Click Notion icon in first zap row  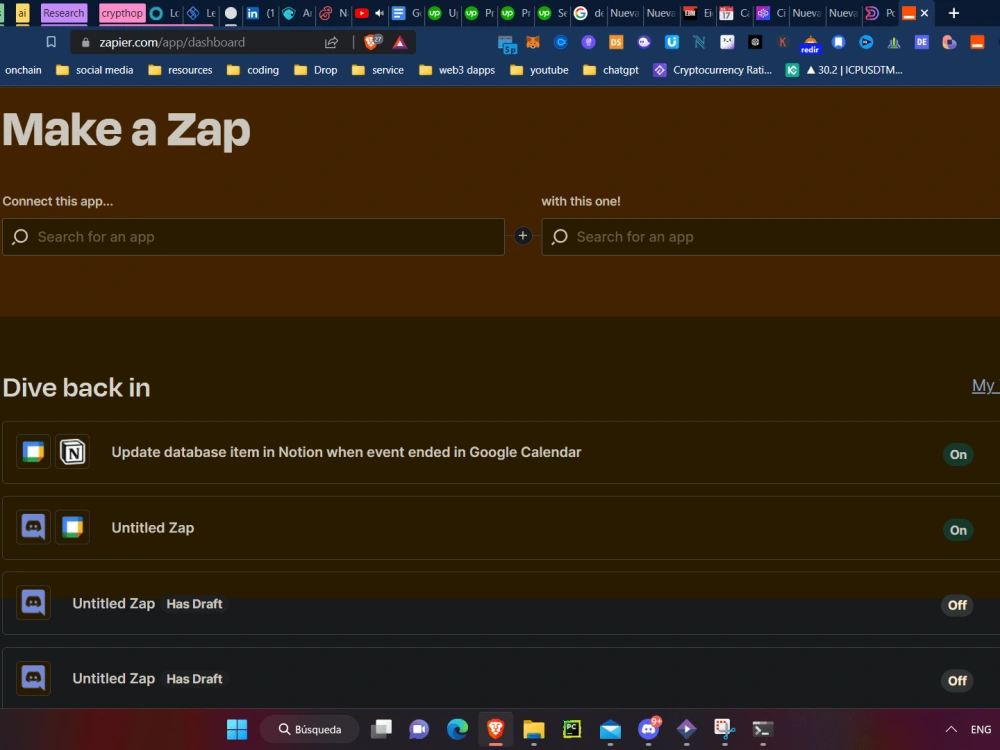[72, 452]
